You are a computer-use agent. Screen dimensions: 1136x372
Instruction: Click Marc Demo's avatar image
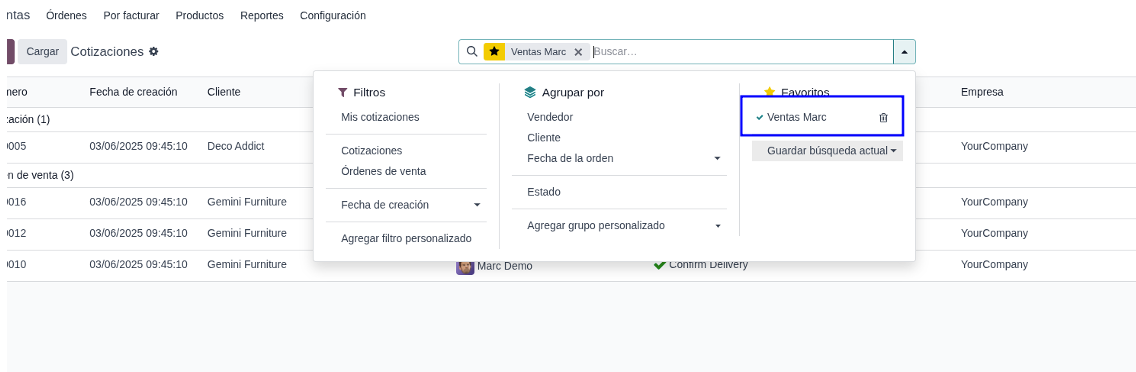tap(464, 266)
